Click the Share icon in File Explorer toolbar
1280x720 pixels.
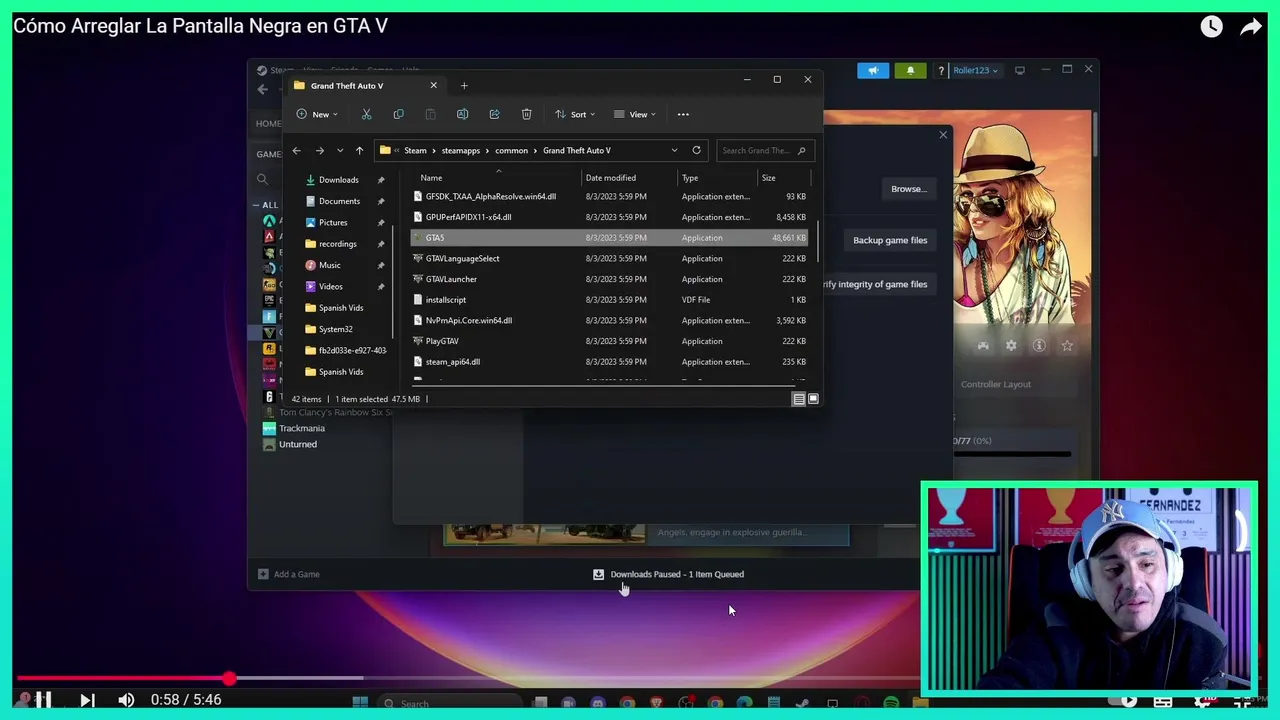(x=494, y=114)
